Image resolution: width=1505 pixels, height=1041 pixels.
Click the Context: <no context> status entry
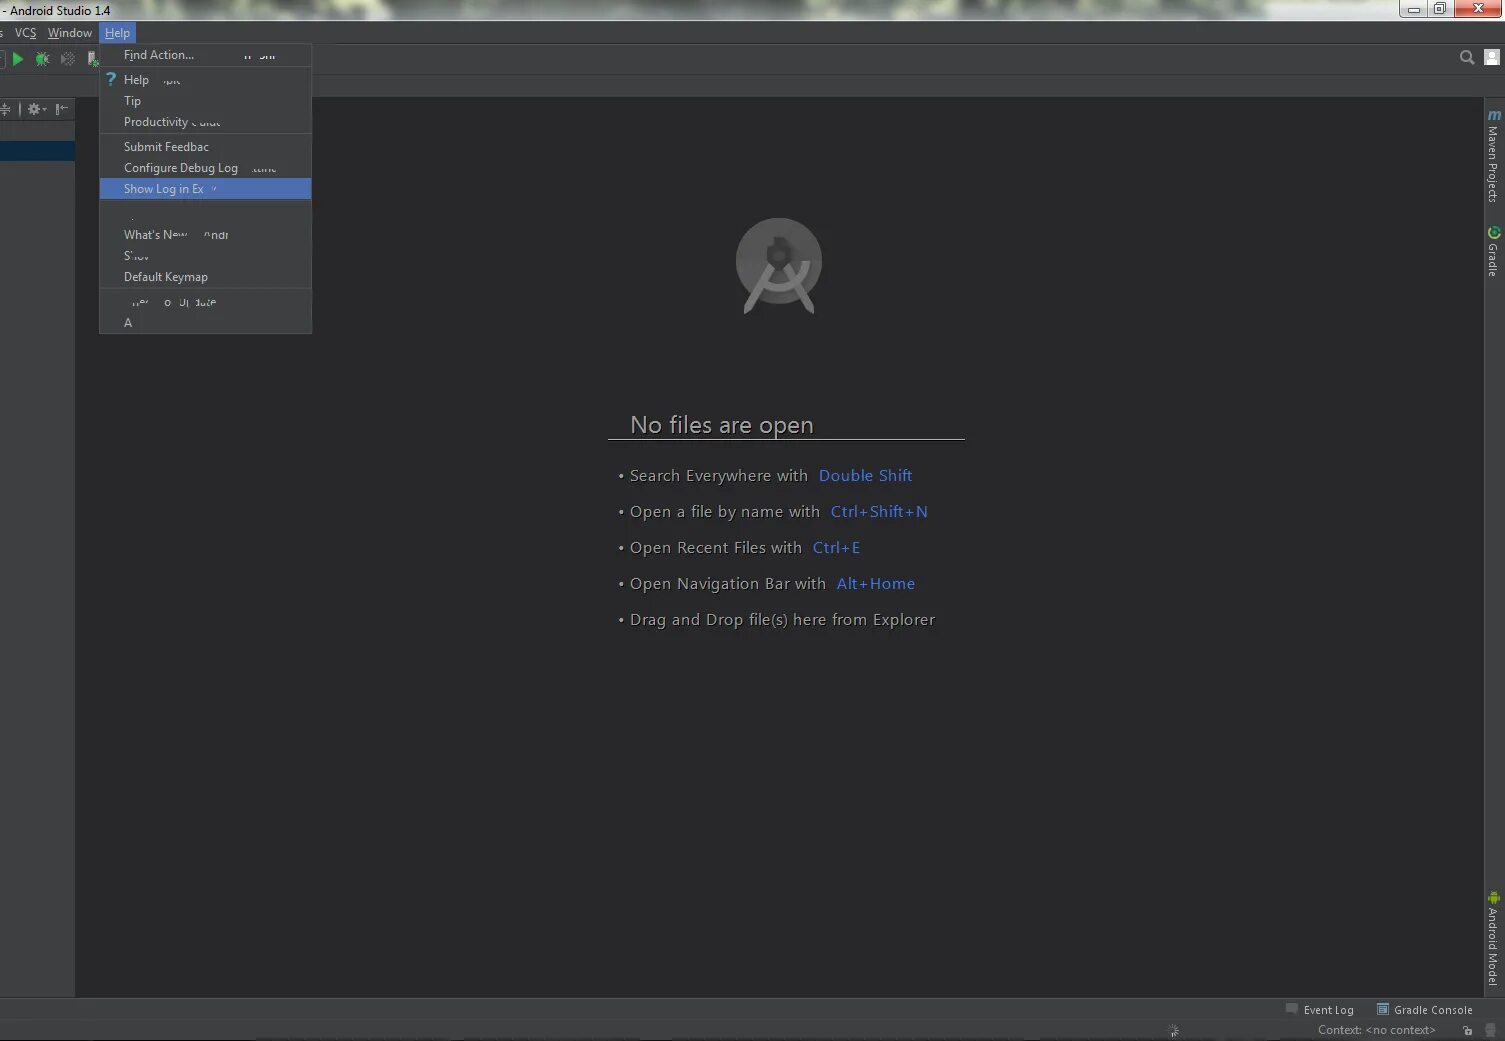click(1376, 1030)
